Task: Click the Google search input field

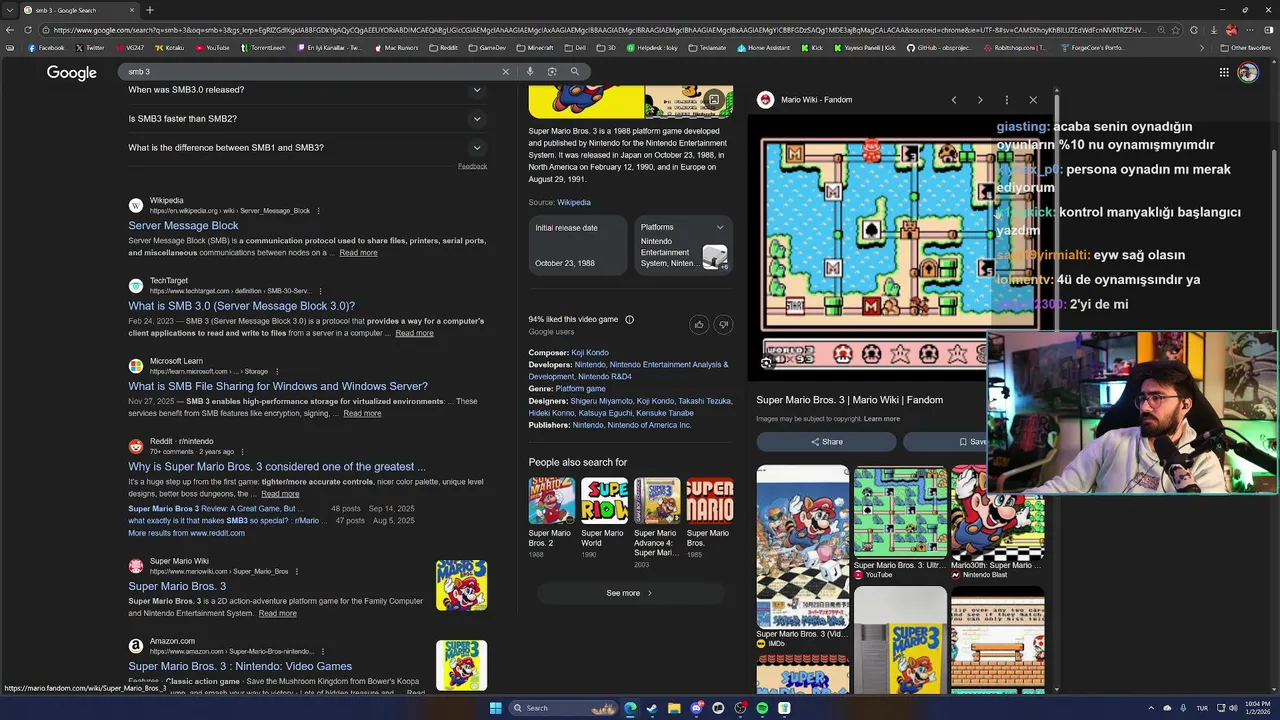Action: tap(310, 72)
